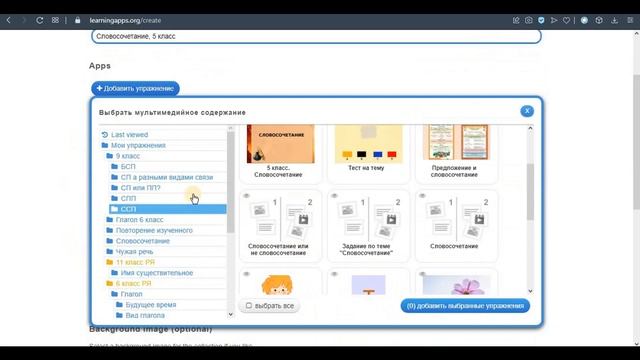Open the 'Имя существительное' folder
Viewport: 640px width, 360px height.
[157, 273]
